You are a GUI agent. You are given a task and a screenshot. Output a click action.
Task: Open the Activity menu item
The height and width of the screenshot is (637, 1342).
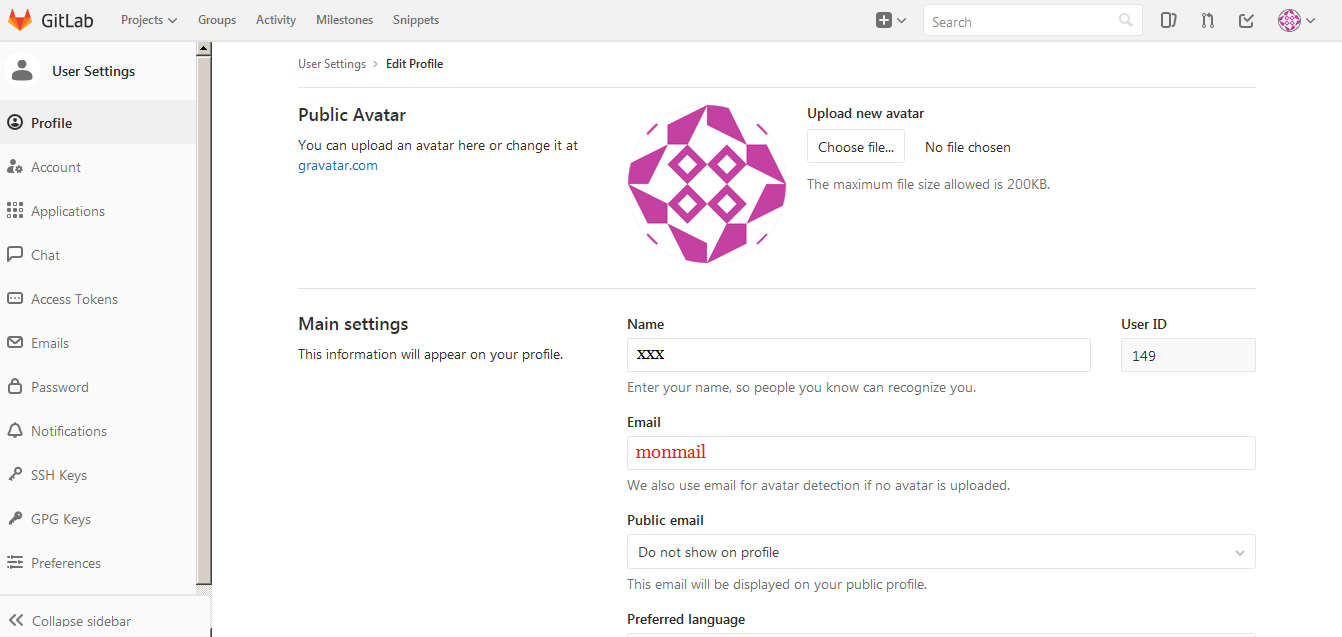pos(276,20)
